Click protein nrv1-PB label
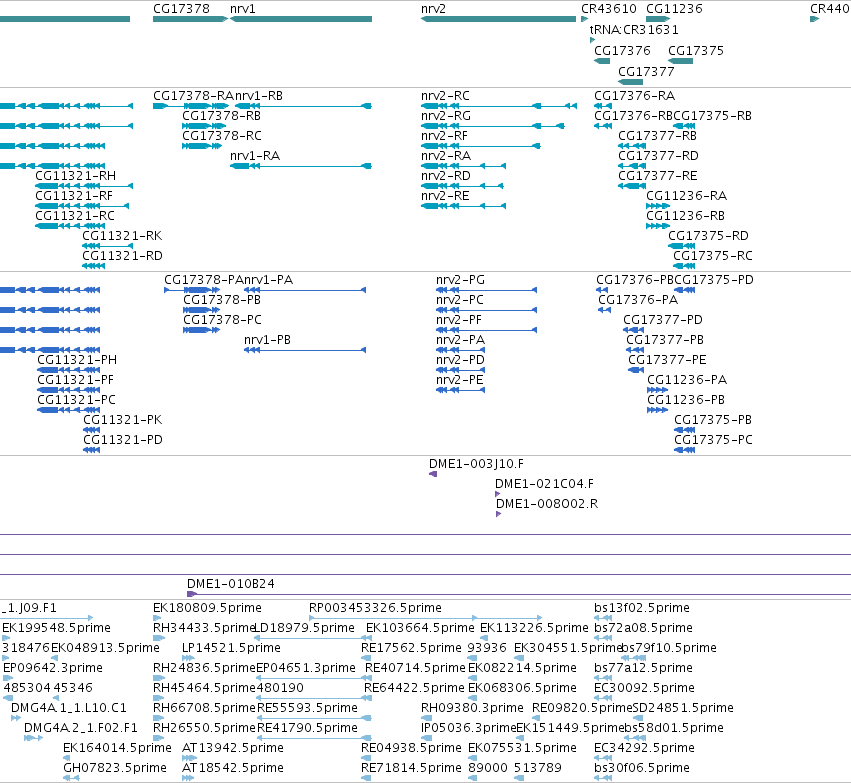This screenshot has width=851, height=783. (x=267, y=340)
